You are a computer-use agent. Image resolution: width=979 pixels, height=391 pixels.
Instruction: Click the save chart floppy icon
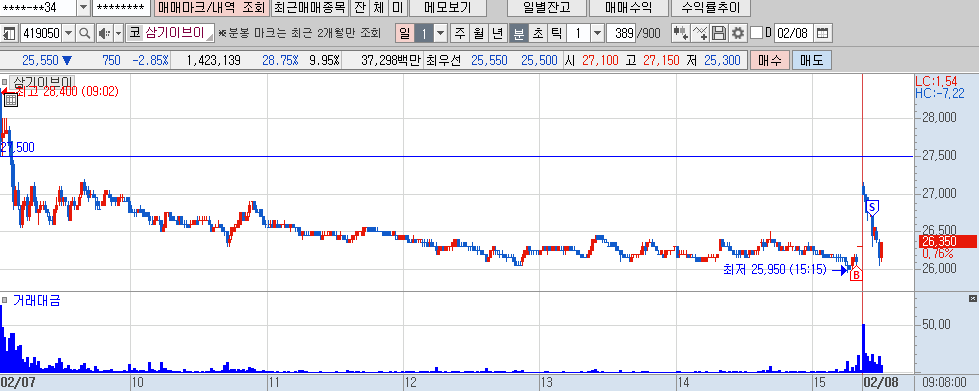point(719,33)
